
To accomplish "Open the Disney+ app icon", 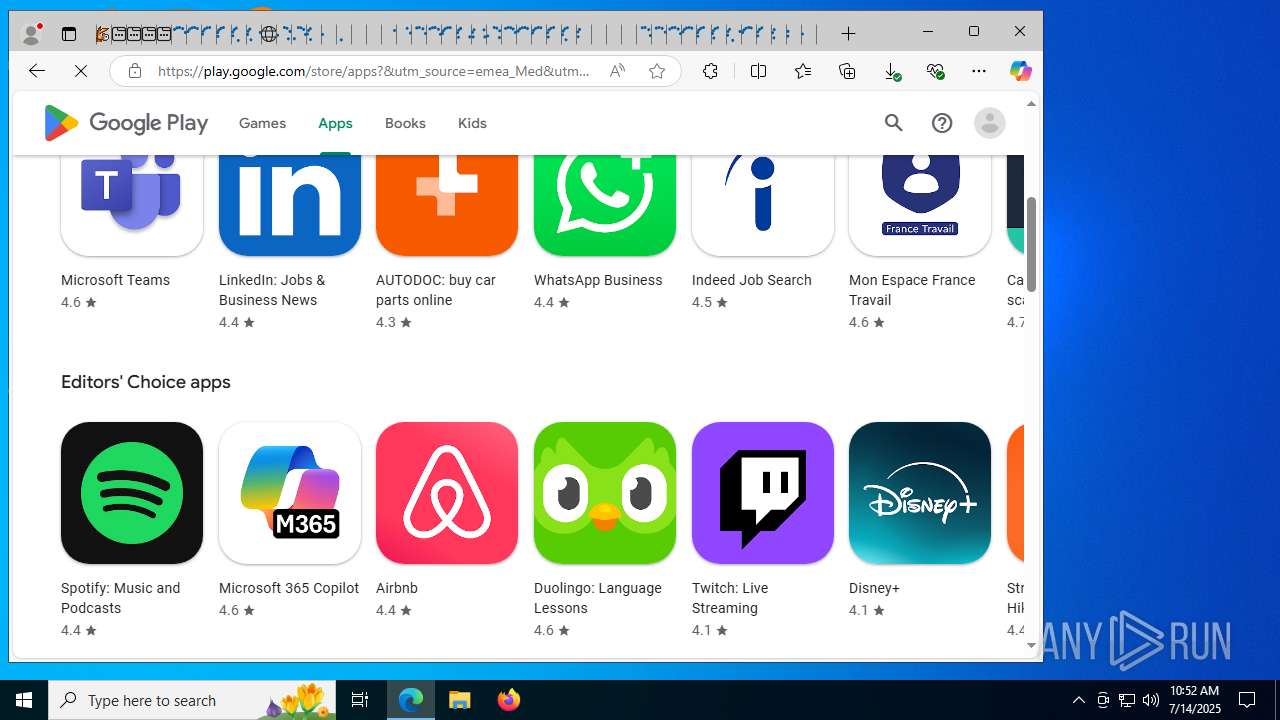I will [x=920, y=493].
